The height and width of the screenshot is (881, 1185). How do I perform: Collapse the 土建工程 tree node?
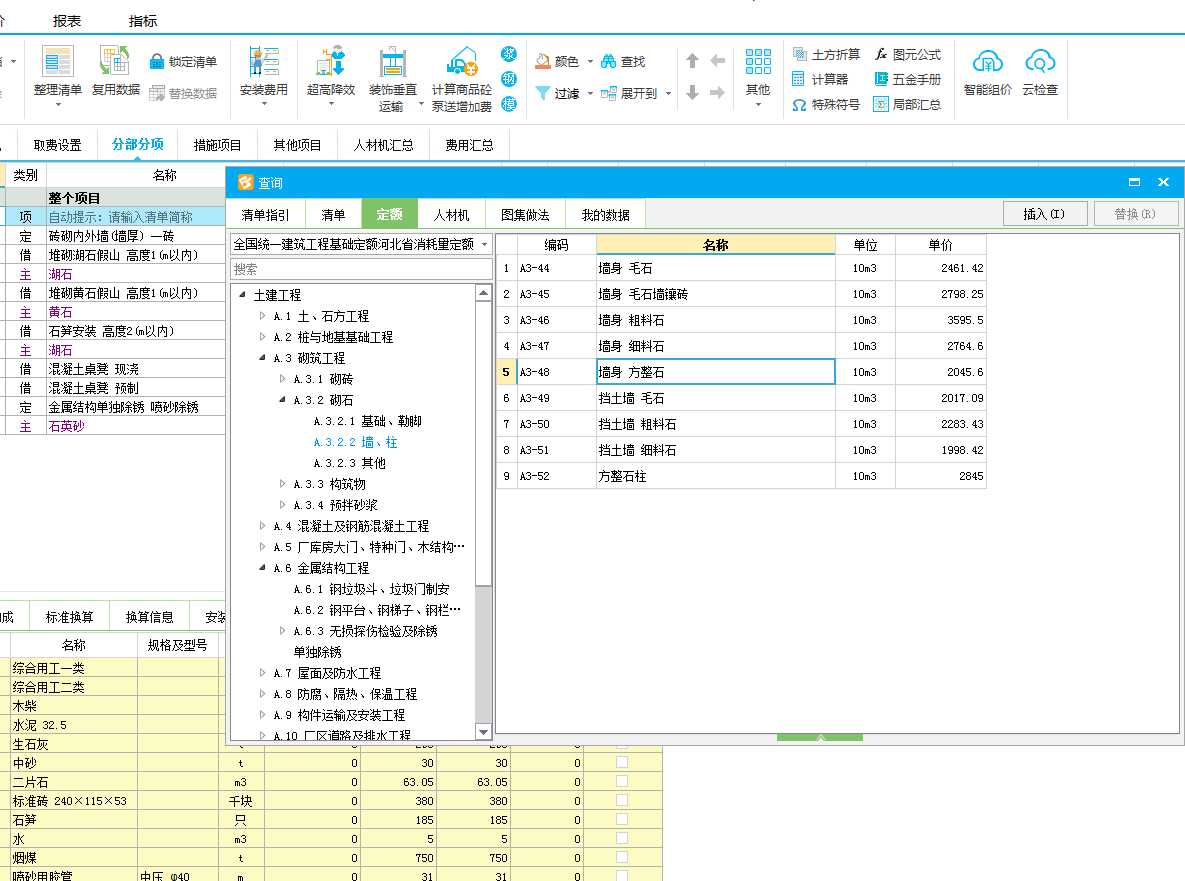[242, 295]
